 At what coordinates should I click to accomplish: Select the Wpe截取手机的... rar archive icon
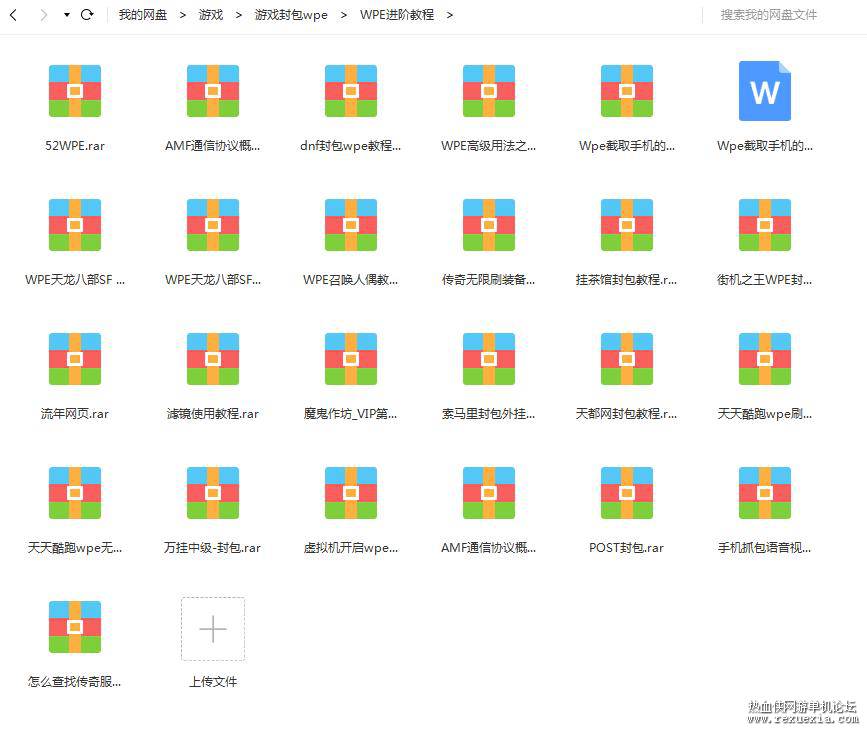627,91
